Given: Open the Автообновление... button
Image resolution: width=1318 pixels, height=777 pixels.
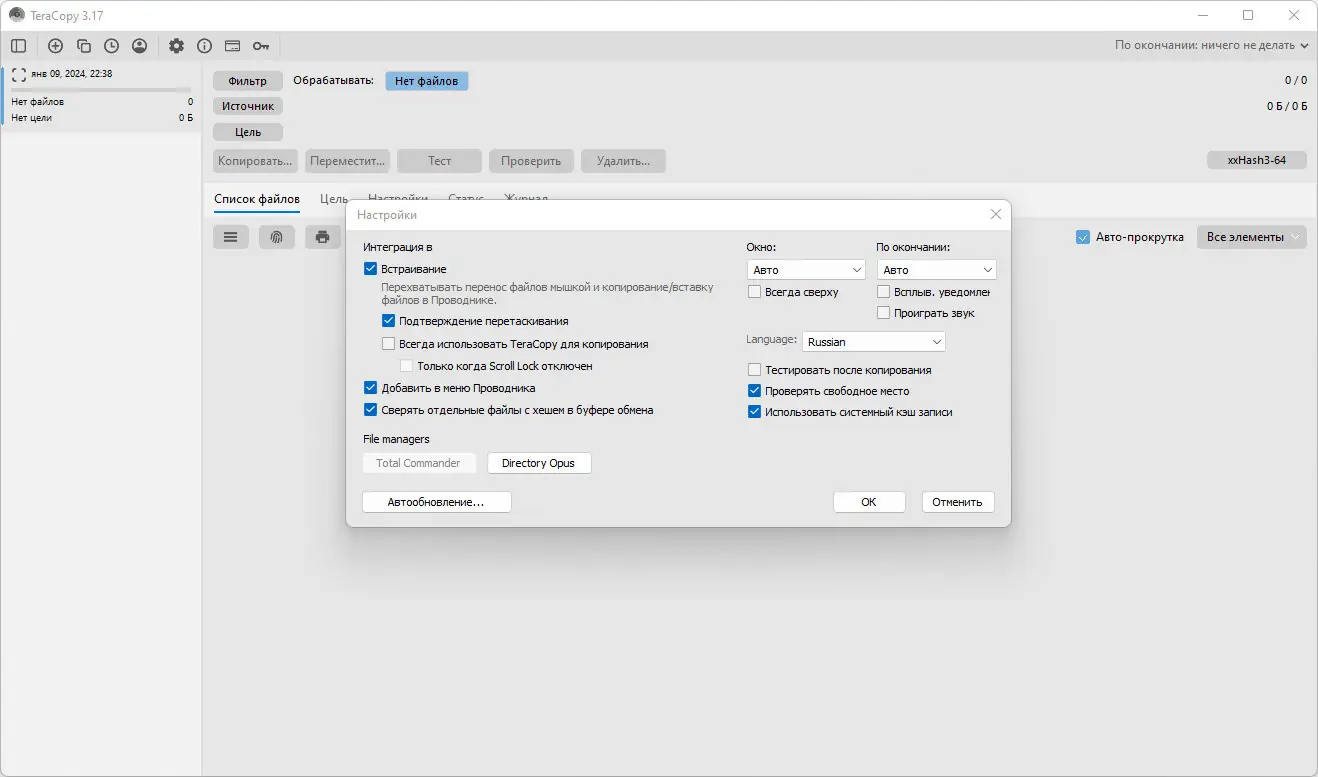Looking at the screenshot, I should coord(436,502).
